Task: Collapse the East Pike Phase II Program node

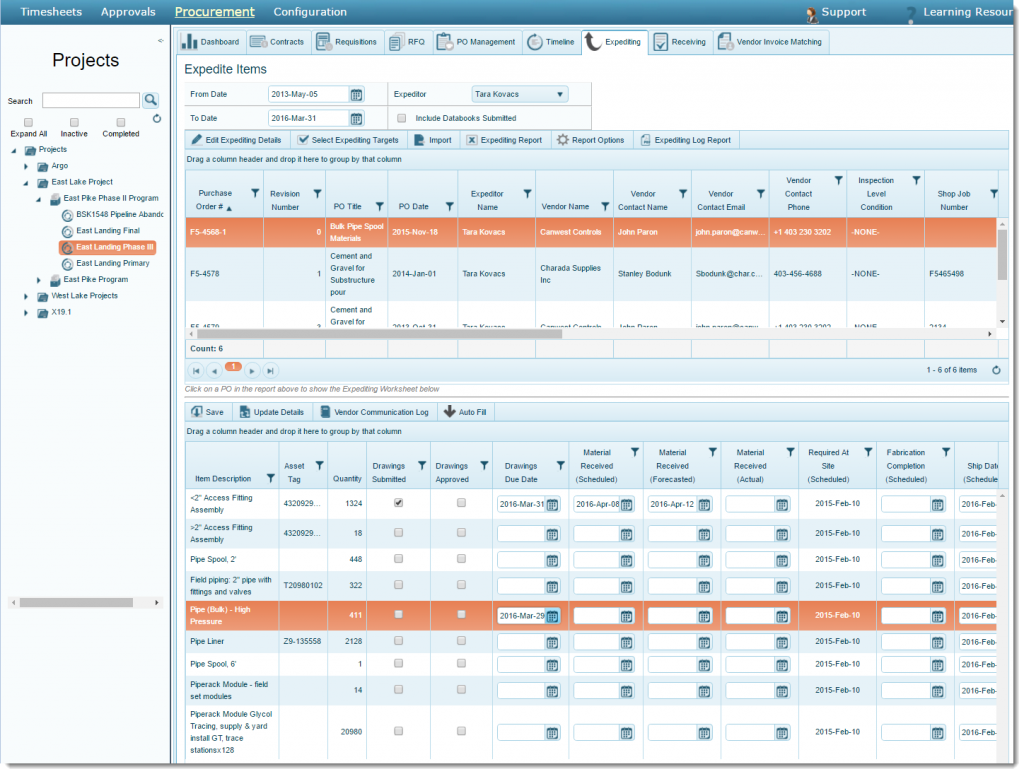Action: pyautogui.click(x=38, y=198)
